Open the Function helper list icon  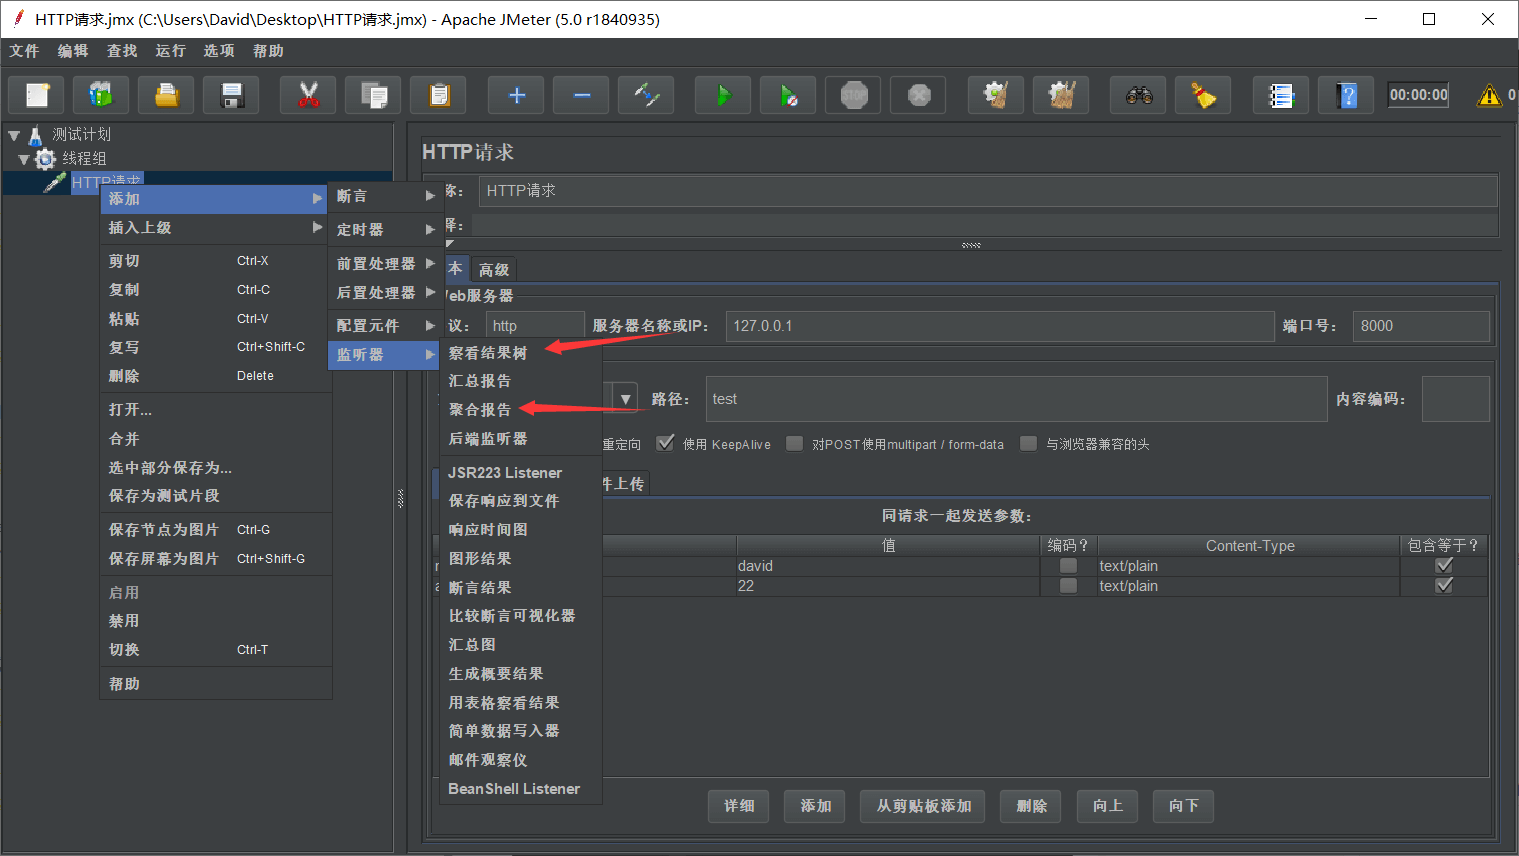coord(1281,95)
